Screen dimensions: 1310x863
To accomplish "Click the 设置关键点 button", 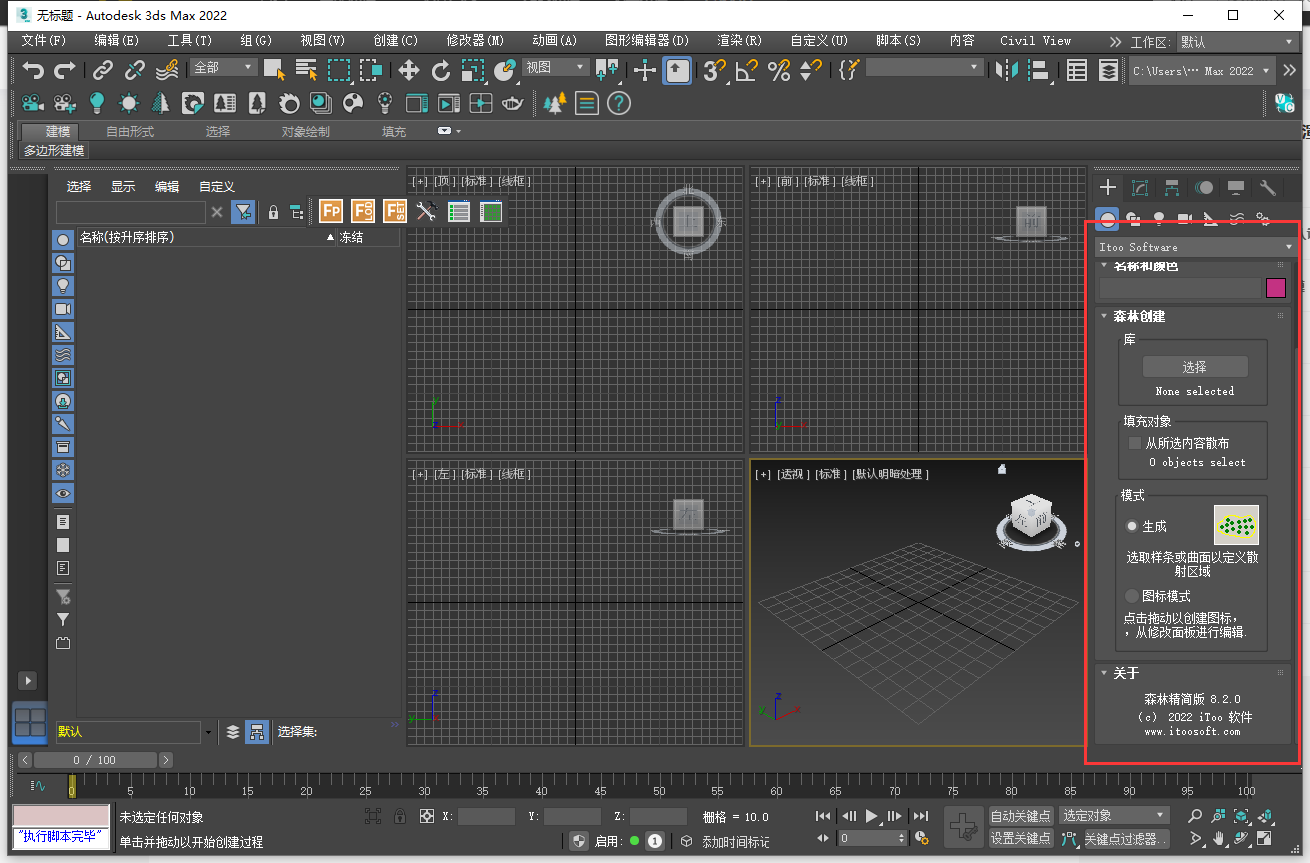I will pos(1021,838).
